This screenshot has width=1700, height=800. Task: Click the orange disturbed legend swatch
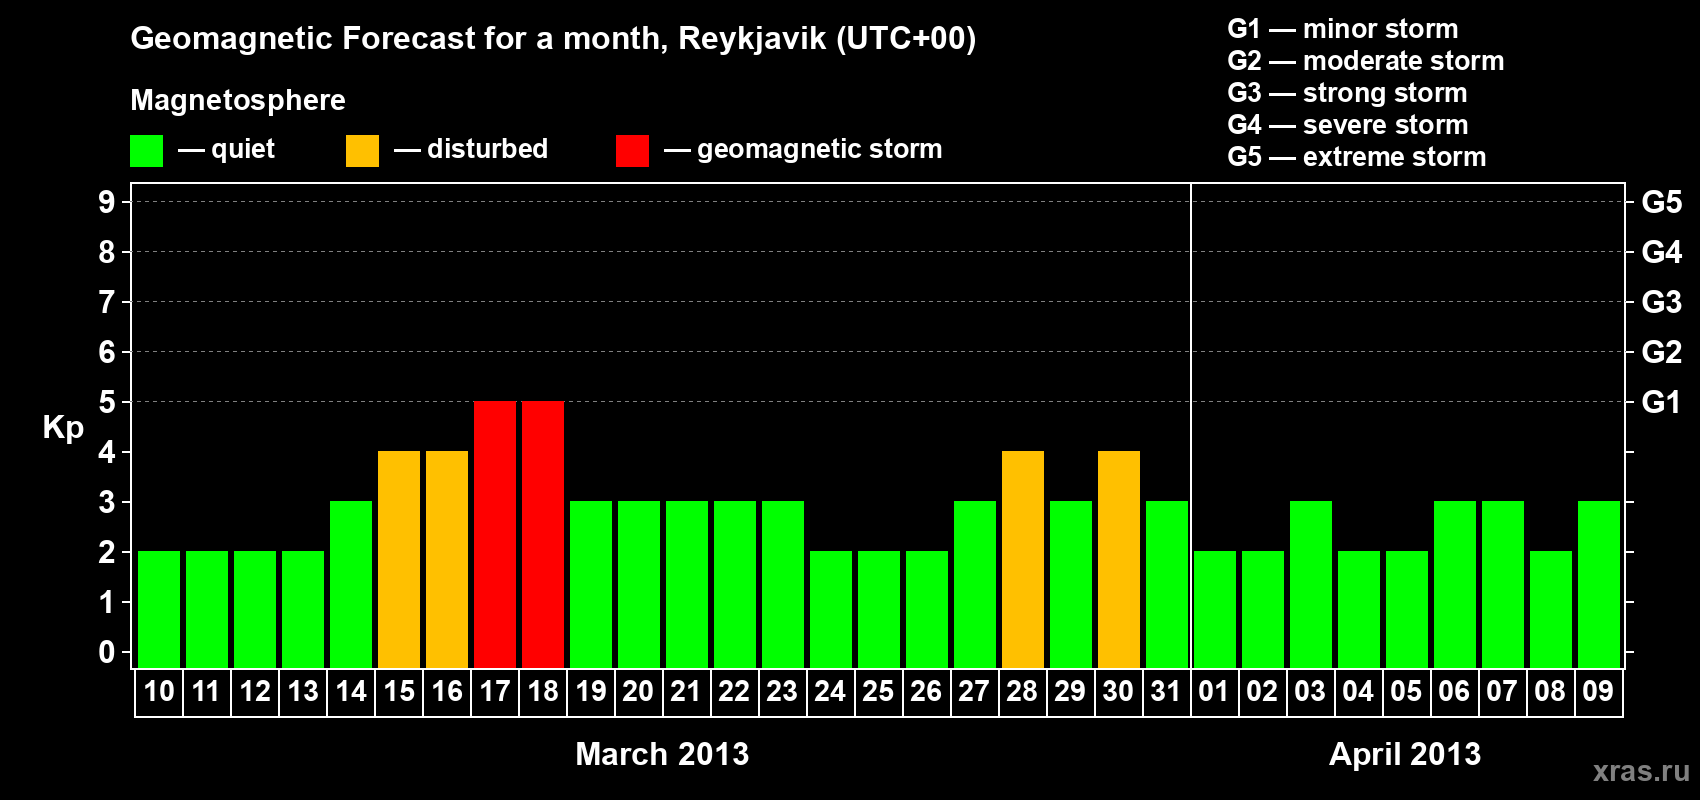coord(362,151)
